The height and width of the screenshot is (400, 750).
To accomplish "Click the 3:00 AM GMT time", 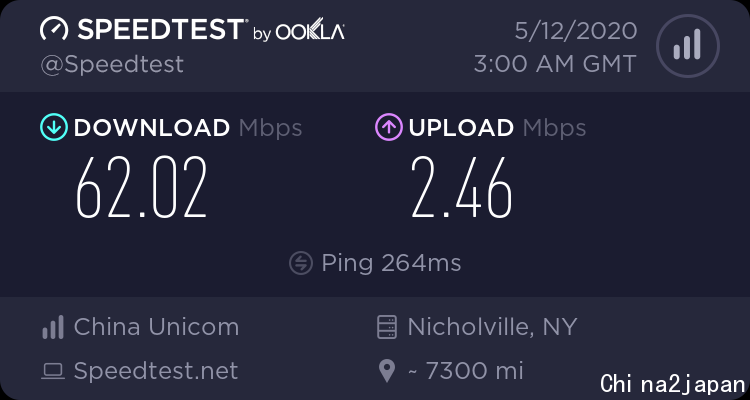I will [555, 64].
